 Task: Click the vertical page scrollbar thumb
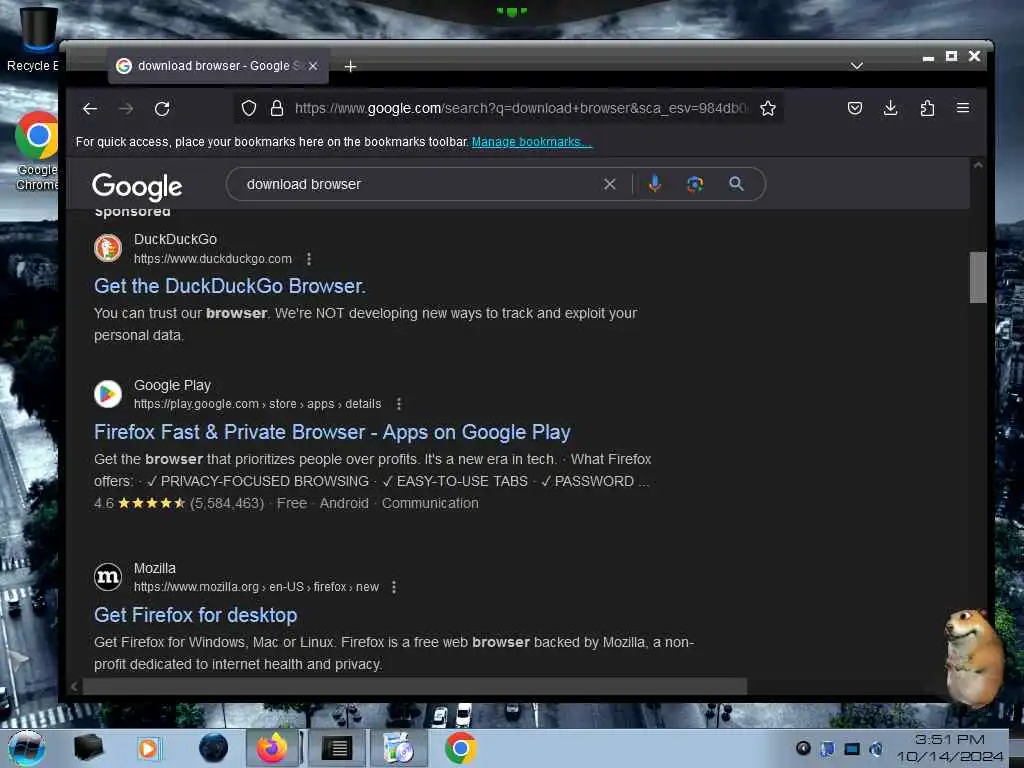click(x=978, y=277)
